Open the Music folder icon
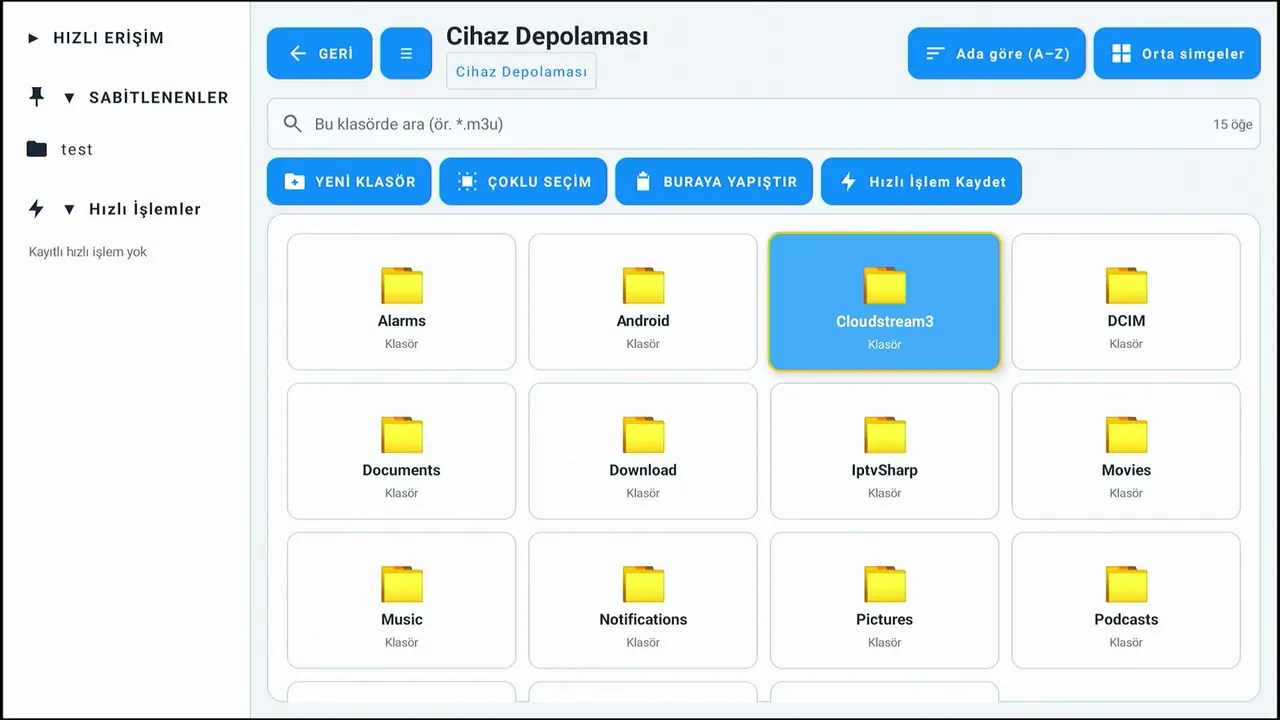 [402, 584]
